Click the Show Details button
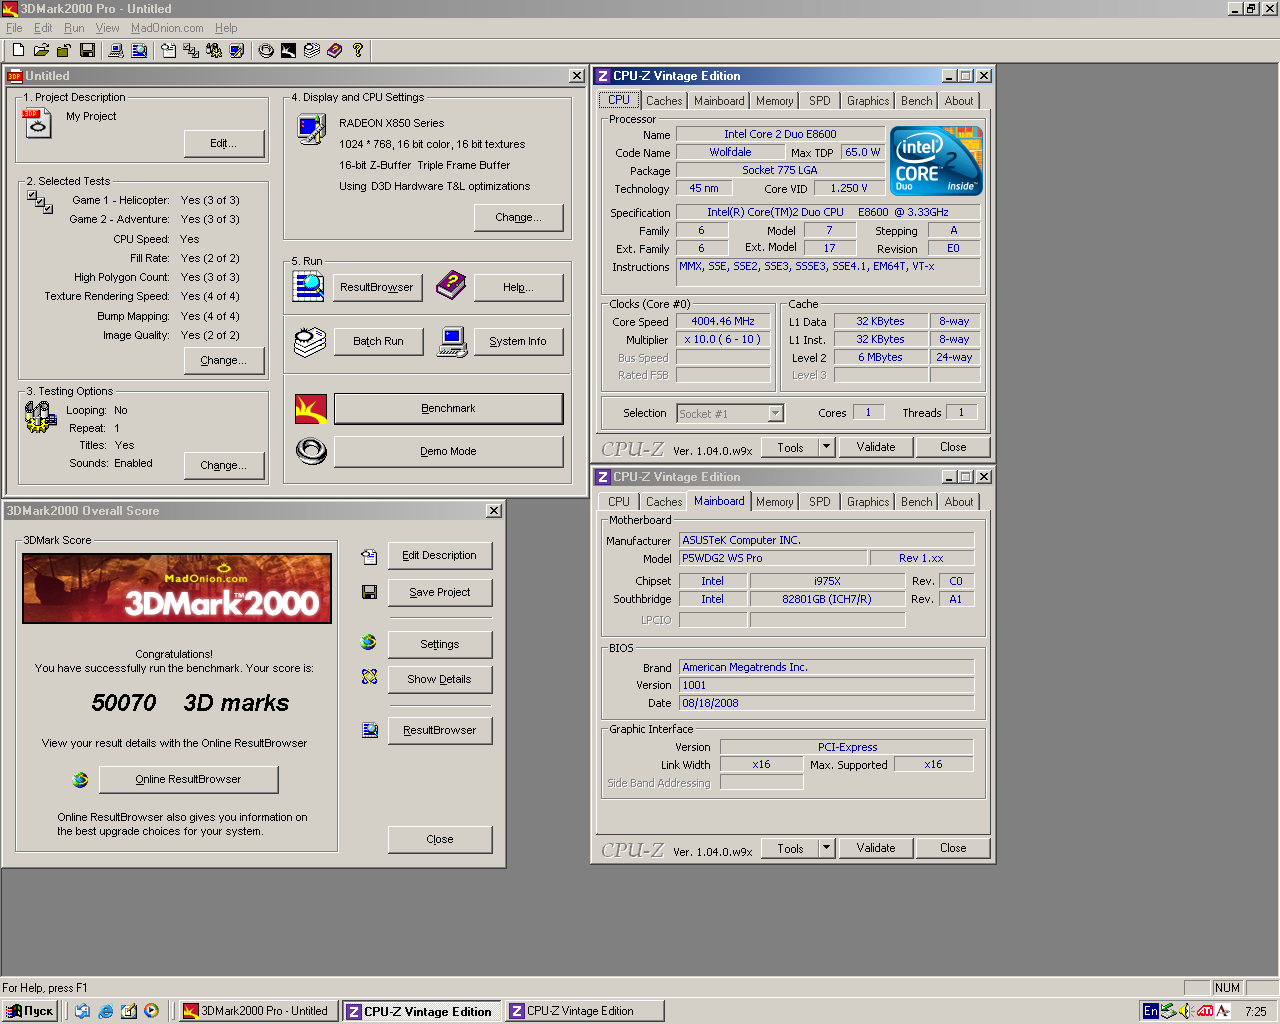Image resolution: width=1280 pixels, height=1024 pixels. pos(439,679)
